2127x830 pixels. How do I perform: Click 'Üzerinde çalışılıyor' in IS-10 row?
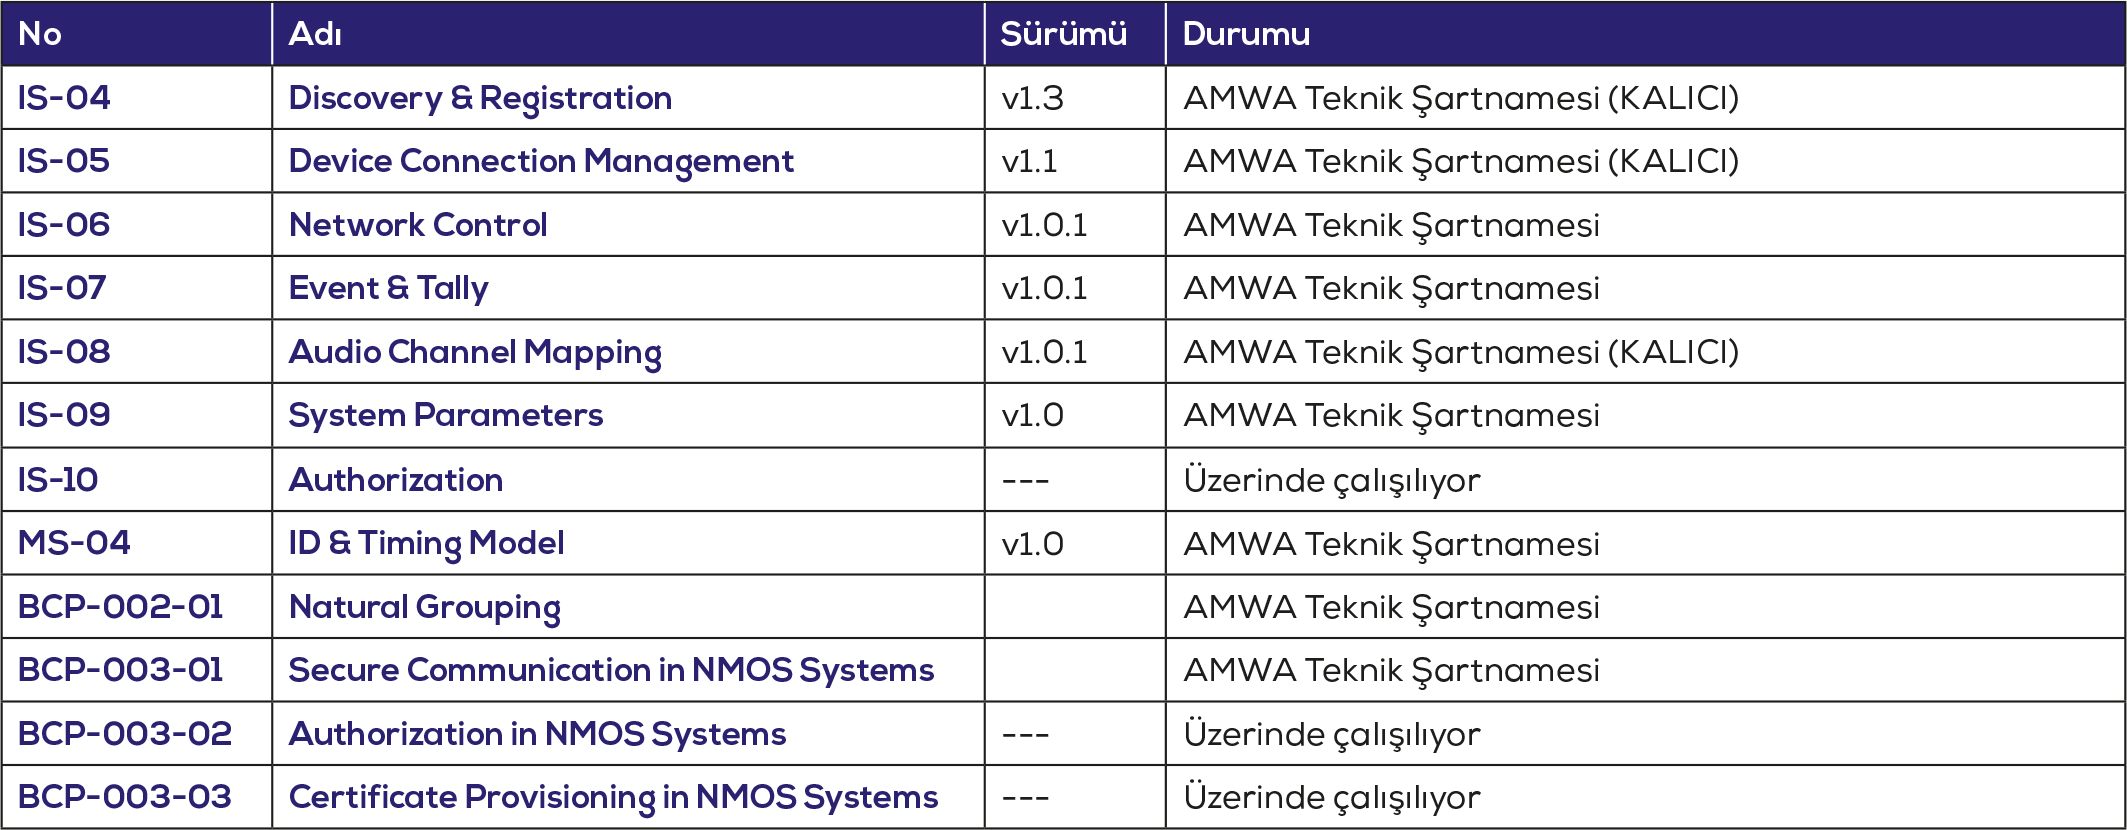pos(1331,480)
